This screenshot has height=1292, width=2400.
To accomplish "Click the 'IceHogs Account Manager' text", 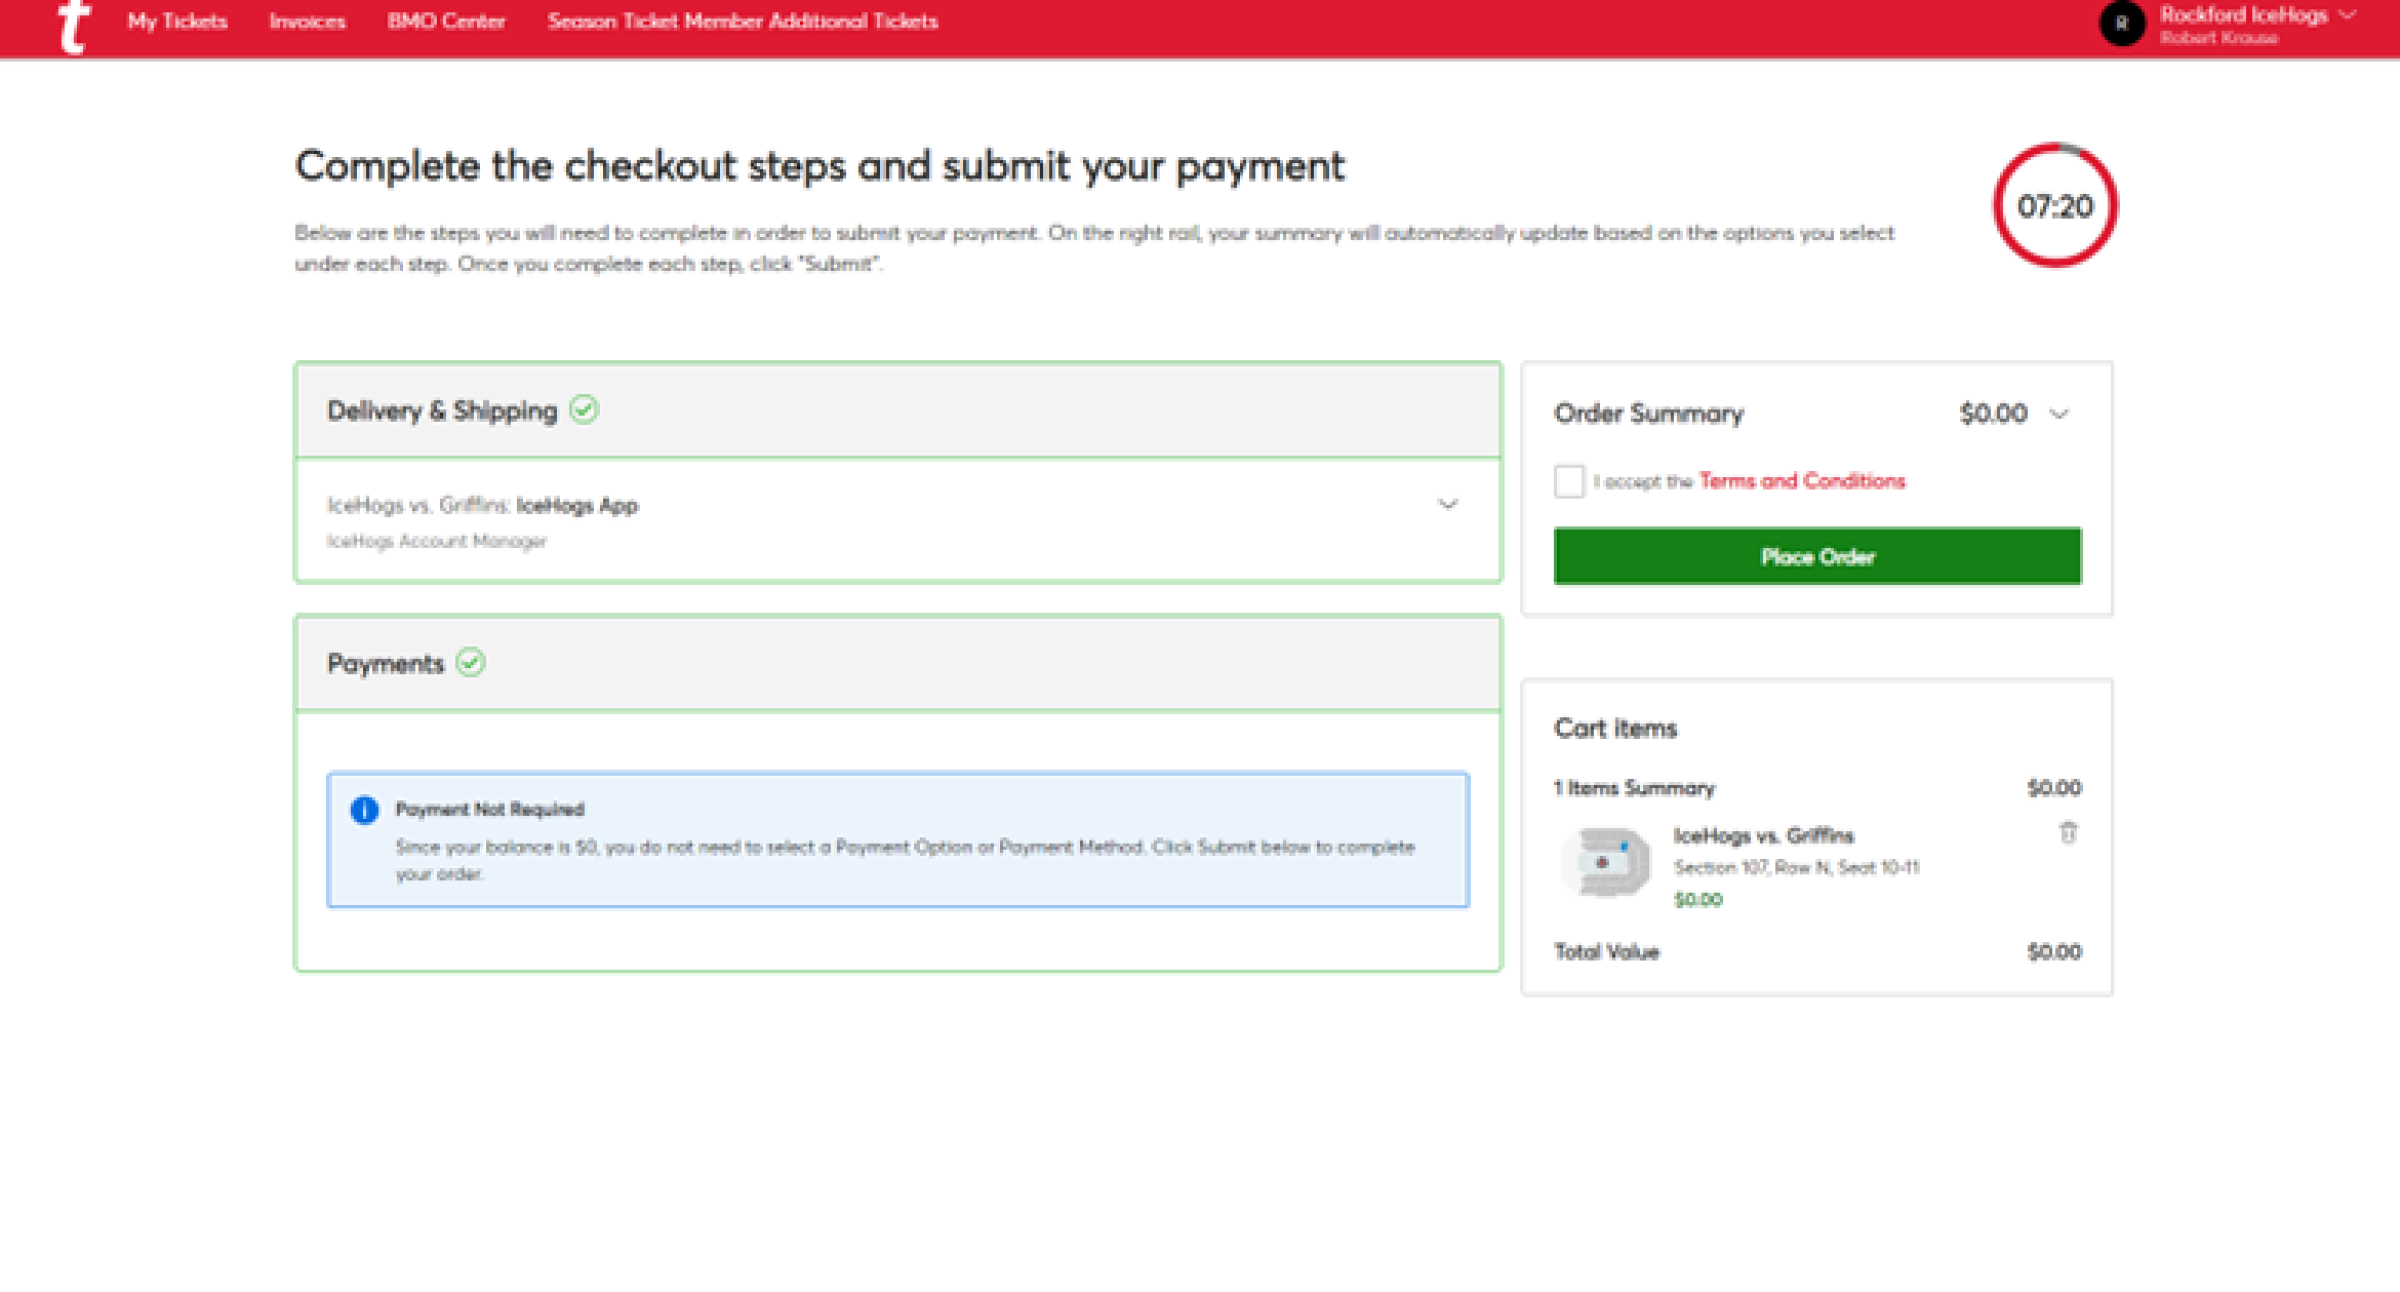I will [x=437, y=541].
